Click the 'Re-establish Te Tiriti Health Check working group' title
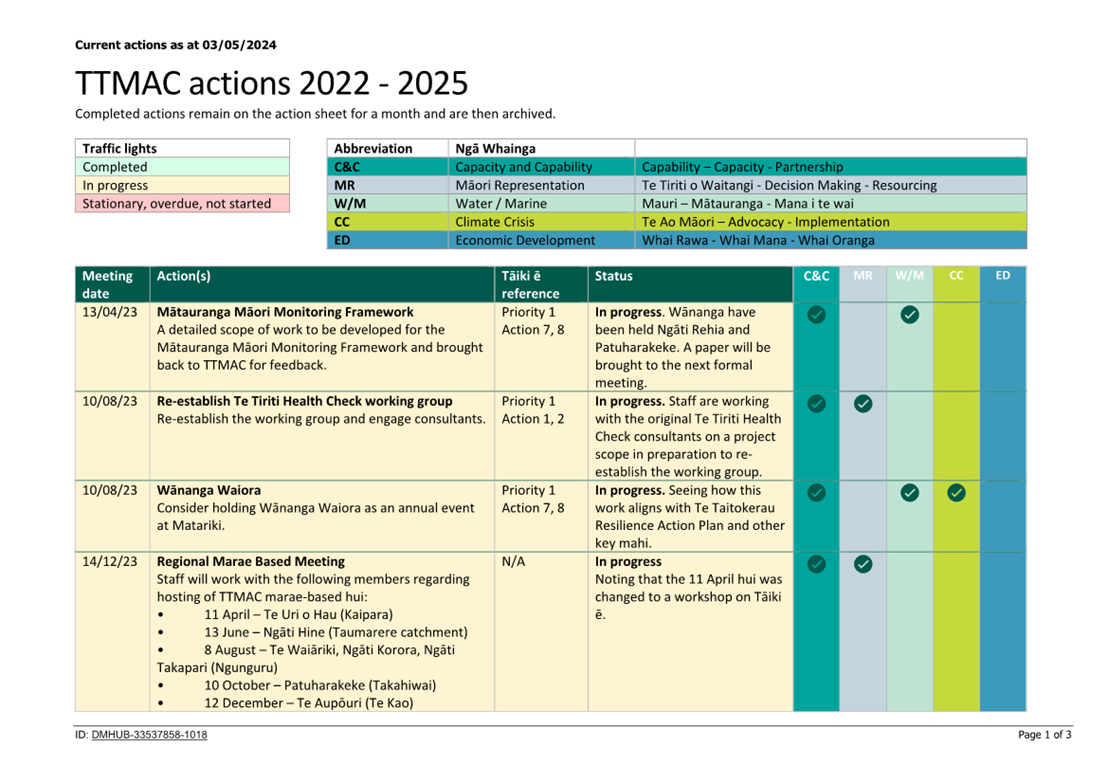The image size is (1108, 783). coord(305,401)
